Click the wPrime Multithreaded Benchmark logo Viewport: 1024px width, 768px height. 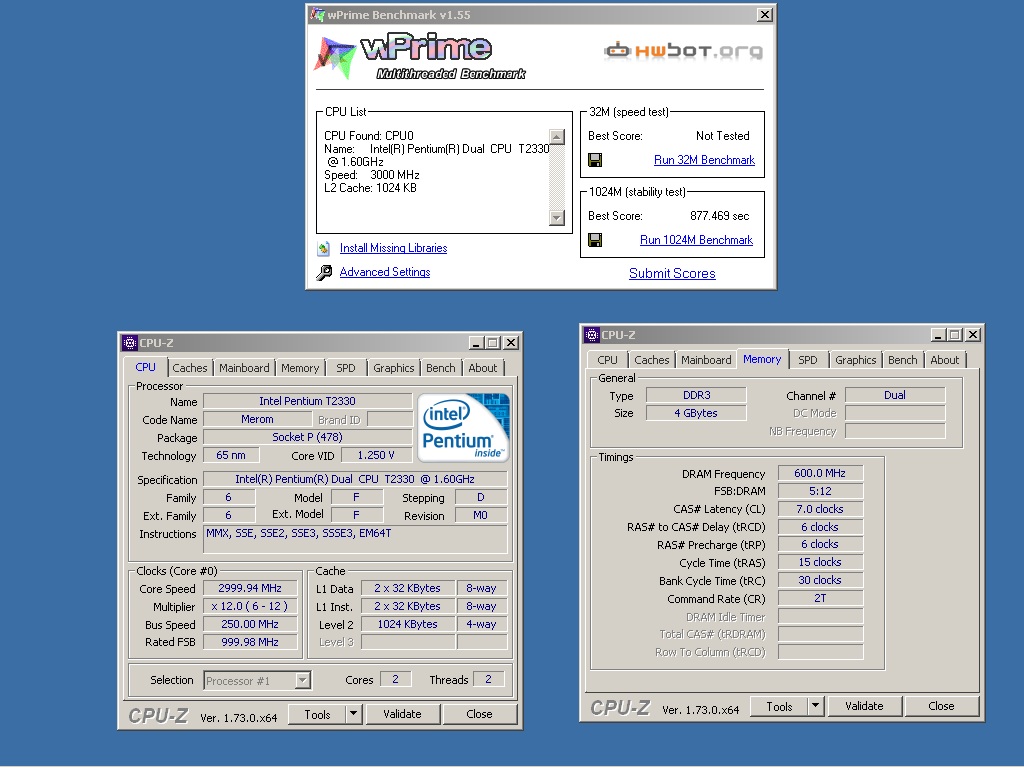[x=421, y=57]
